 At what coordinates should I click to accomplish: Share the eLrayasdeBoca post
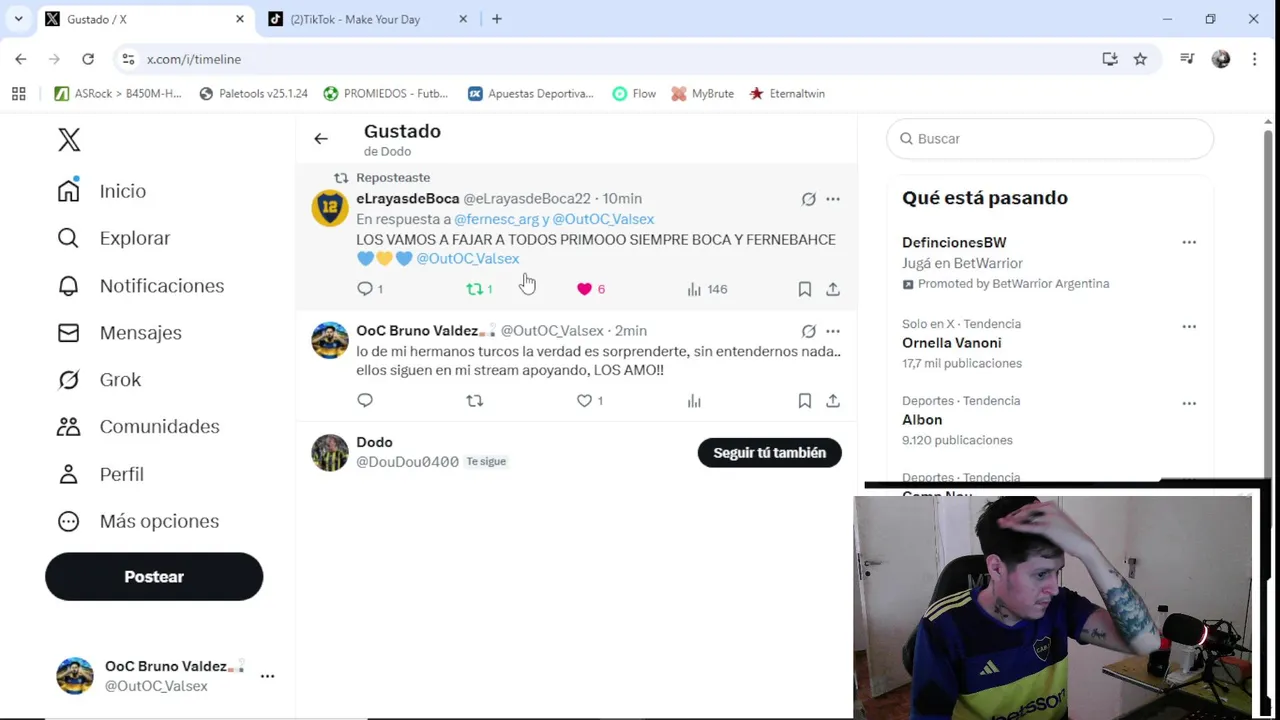click(832, 289)
